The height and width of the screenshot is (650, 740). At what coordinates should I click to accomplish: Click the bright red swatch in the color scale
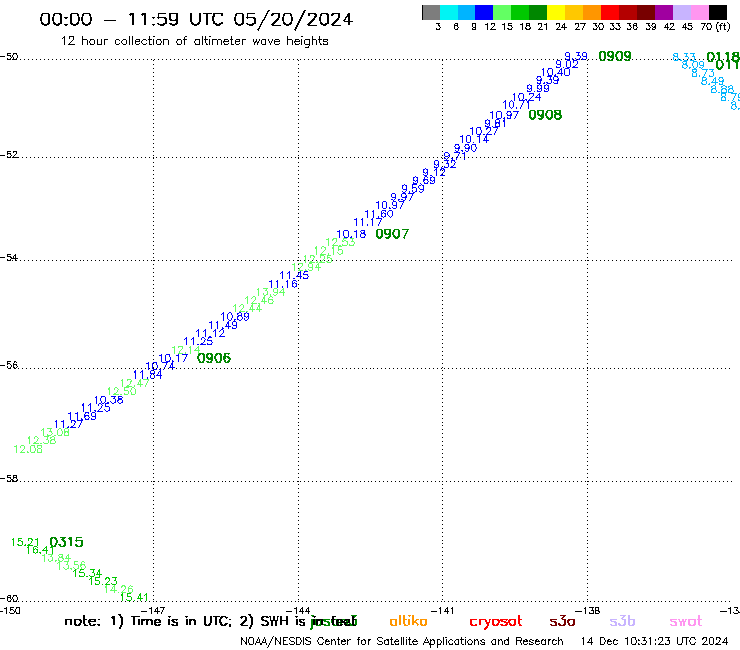(610, 12)
